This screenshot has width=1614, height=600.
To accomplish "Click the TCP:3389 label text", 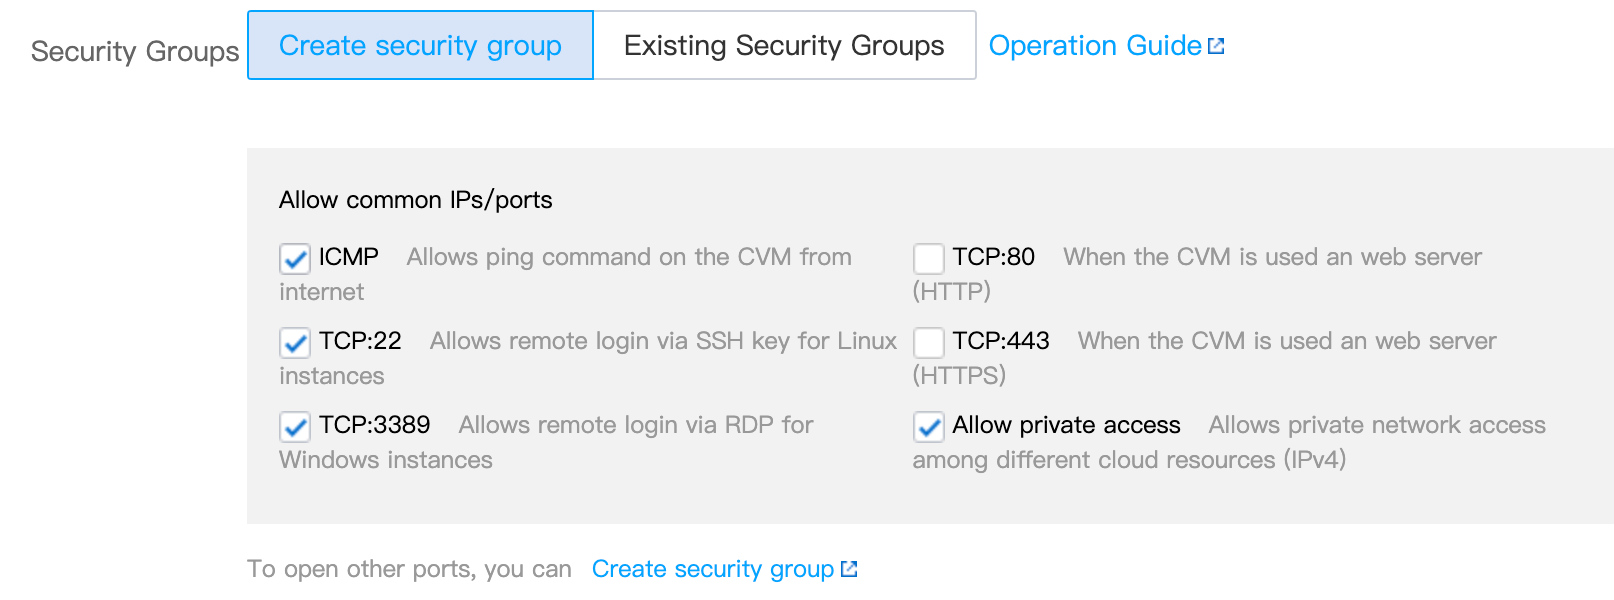I will click(375, 425).
